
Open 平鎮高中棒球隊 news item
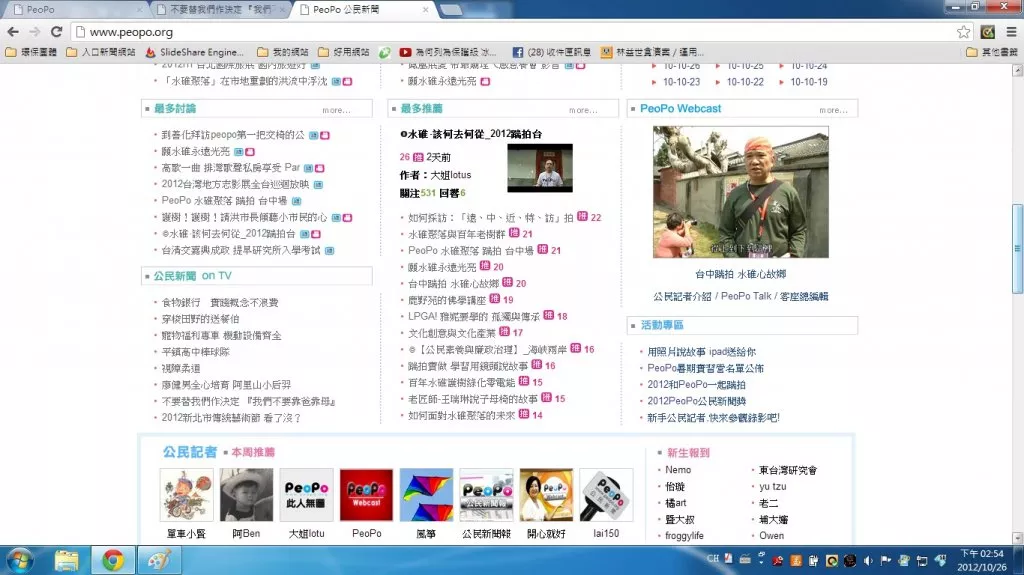coord(195,352)
